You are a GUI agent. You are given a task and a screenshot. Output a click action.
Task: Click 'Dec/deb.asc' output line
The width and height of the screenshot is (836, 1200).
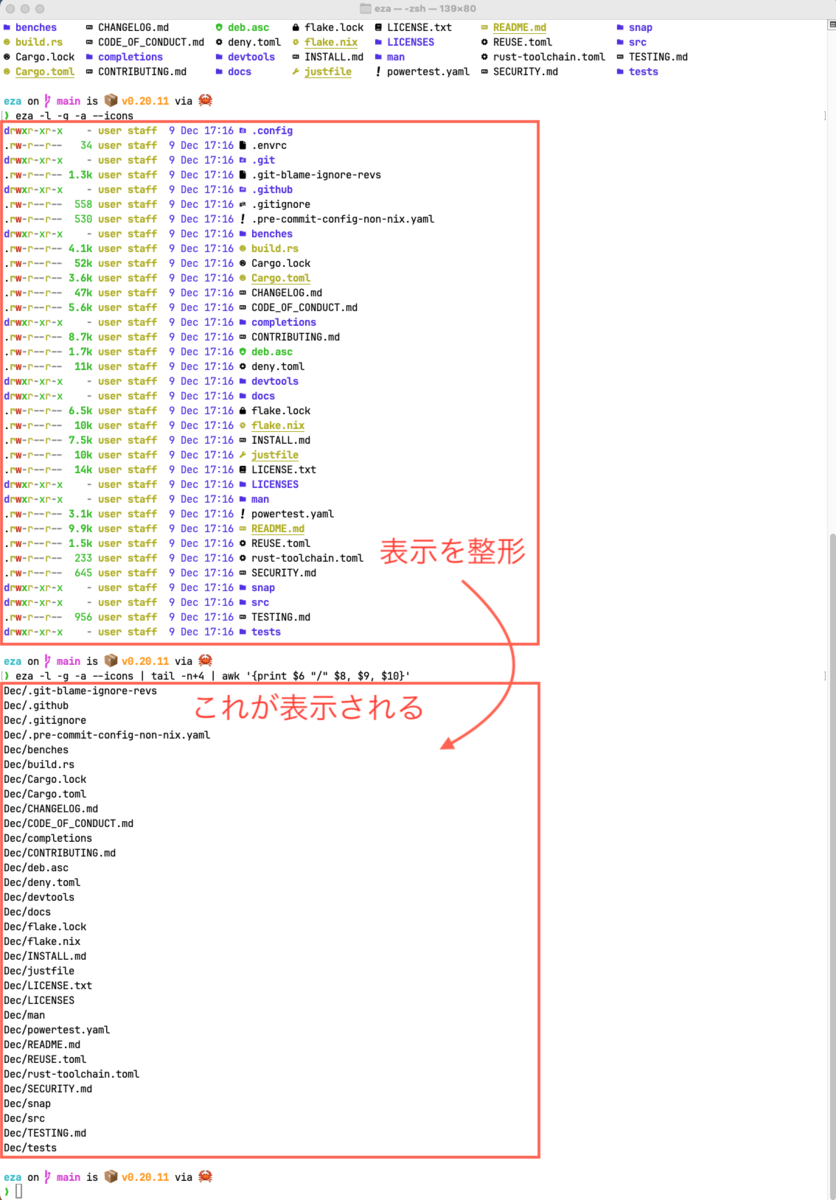pos(36,868)
